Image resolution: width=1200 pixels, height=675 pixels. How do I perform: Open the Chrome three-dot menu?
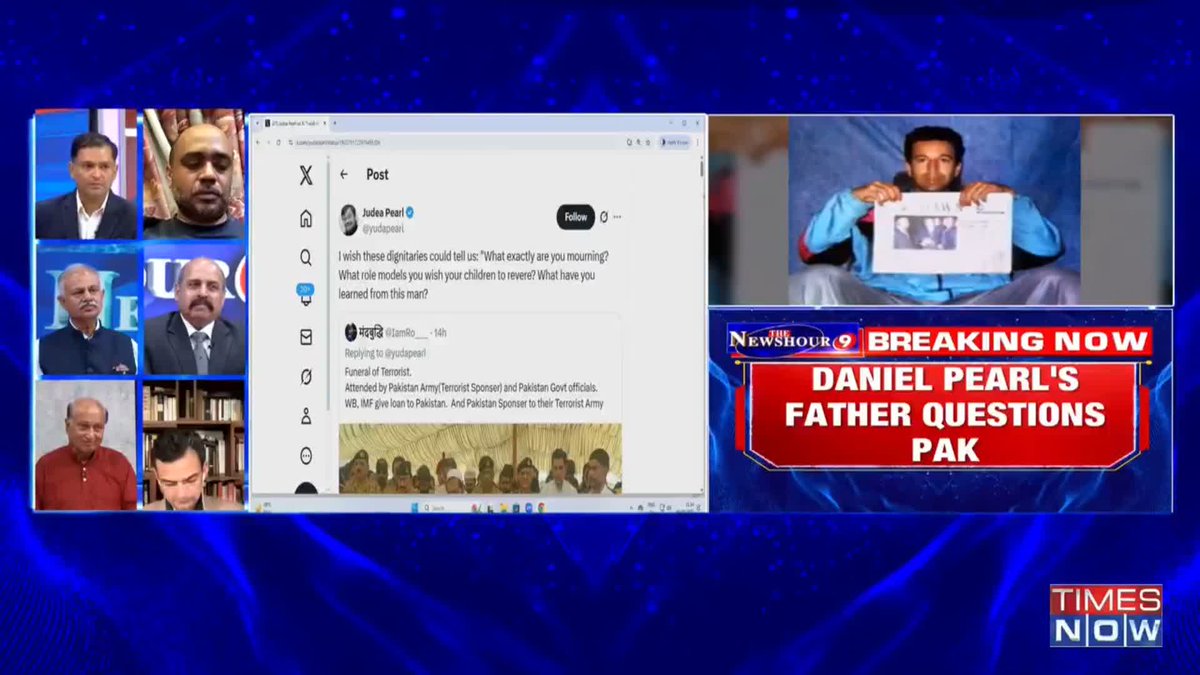697,142
